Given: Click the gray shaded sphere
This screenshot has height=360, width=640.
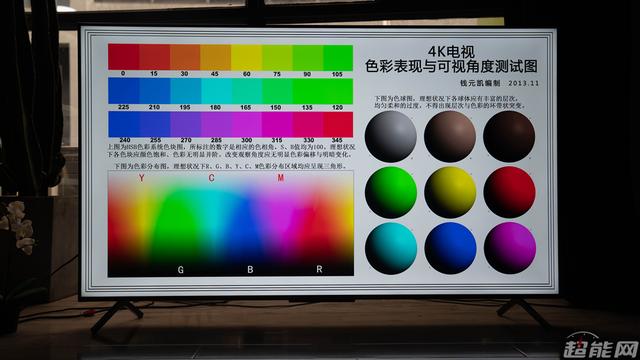Looking at the screenshot, I should (391, 136).
